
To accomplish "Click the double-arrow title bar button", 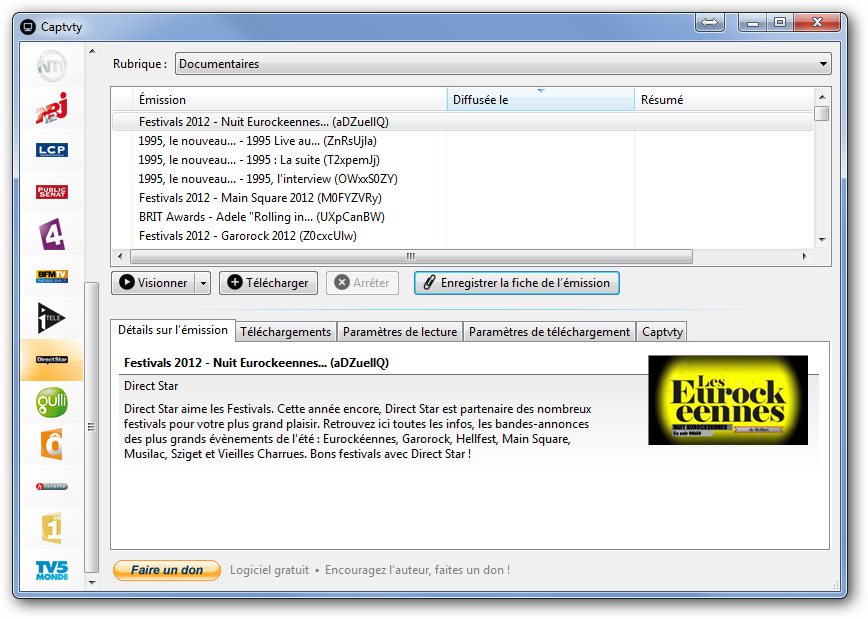I will click(x=709, y=23).
